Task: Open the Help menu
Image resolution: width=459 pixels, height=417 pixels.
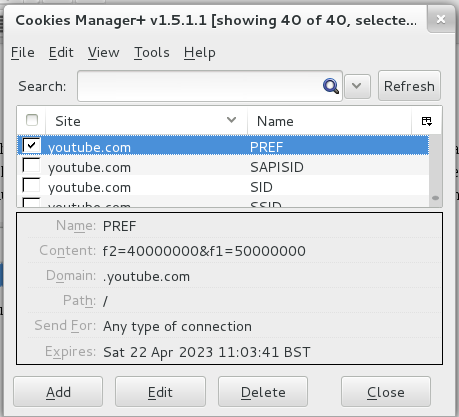Action: pyautogui.click(x=200, y=53)
